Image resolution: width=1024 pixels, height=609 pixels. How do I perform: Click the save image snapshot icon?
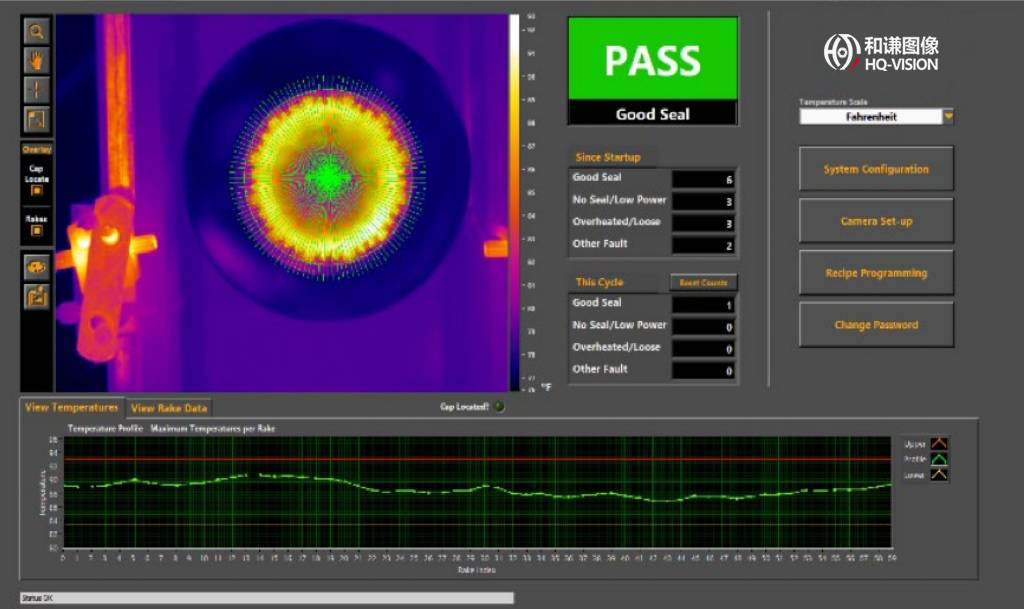[37, 295]
